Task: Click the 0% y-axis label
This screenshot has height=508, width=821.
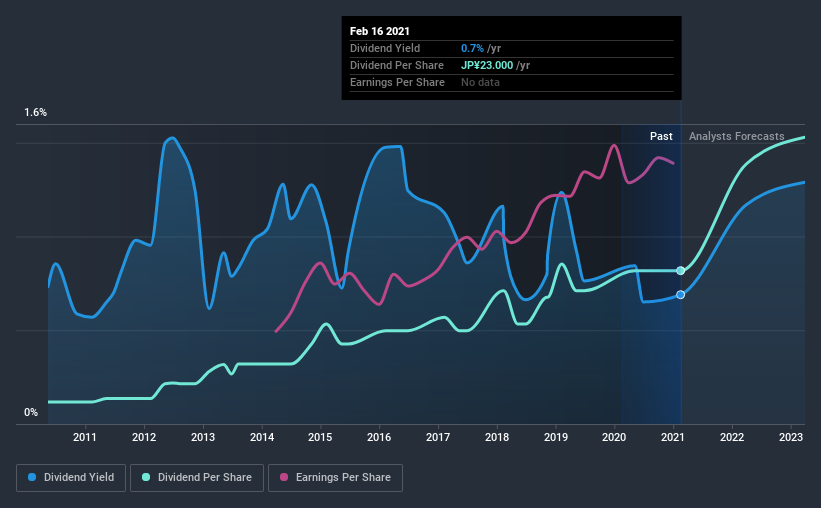Action: pyautogui.click(x=31, y=412)
